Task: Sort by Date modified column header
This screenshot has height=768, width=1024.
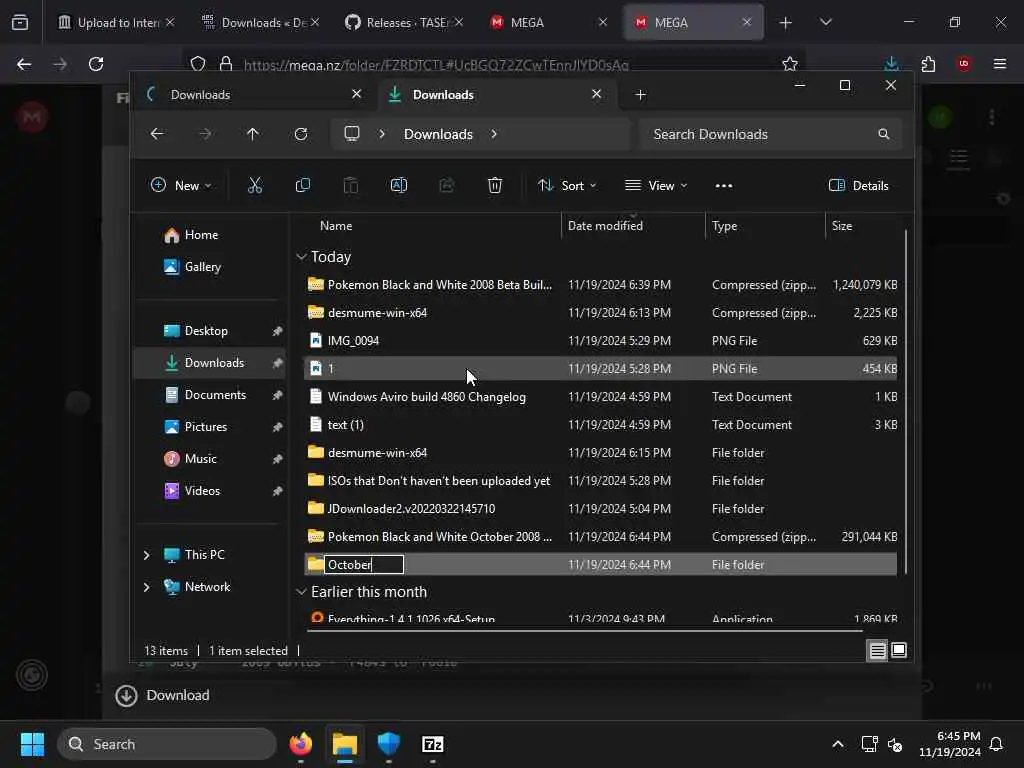Action: [x=605, y=226]
